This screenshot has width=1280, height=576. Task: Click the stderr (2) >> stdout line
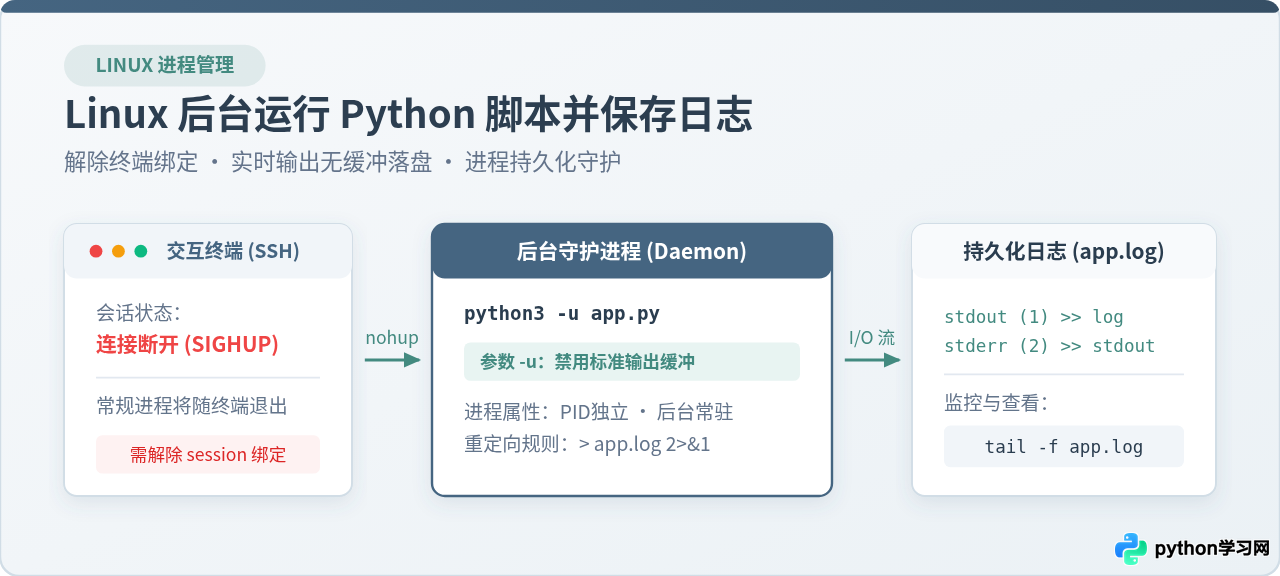pos(1049,346)
